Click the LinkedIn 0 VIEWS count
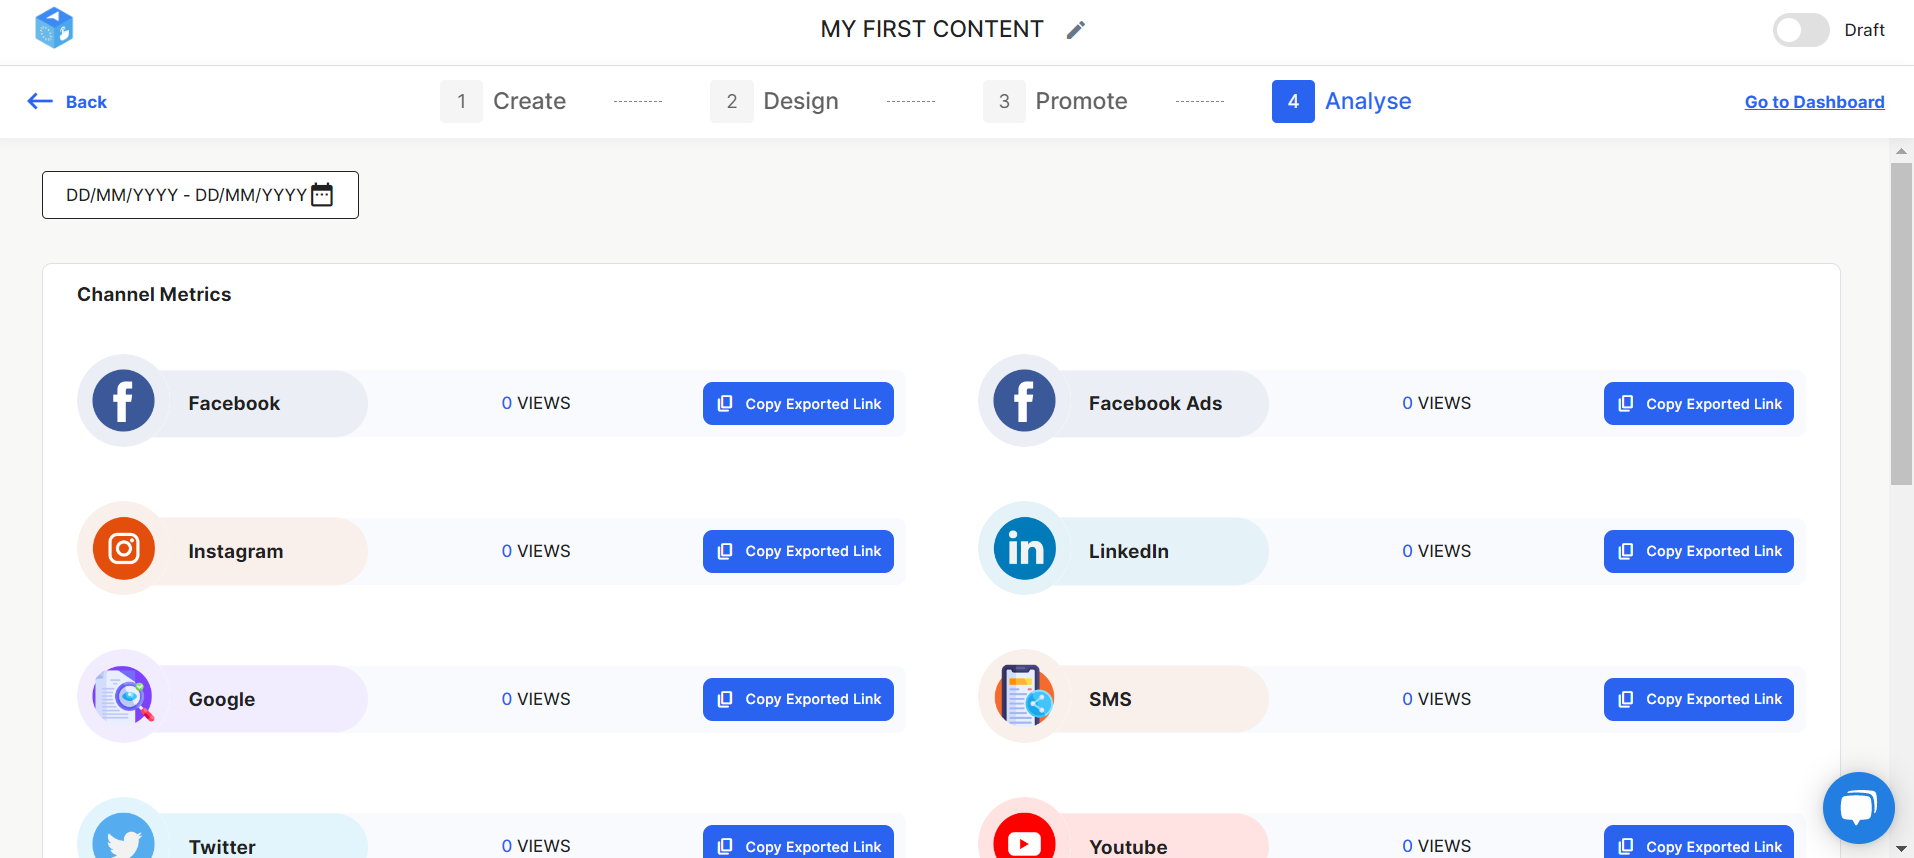The width and height of the screenshot is (1914, 858). tap(1436, 551)
